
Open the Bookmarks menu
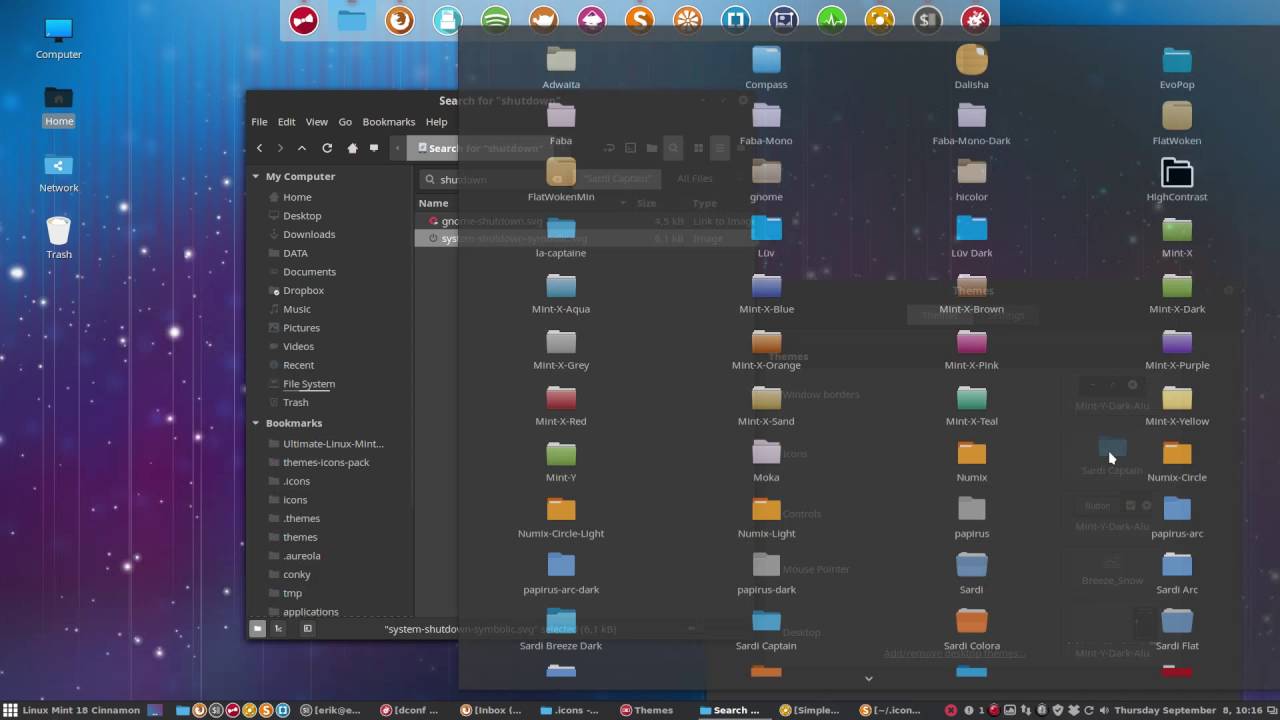388,121
